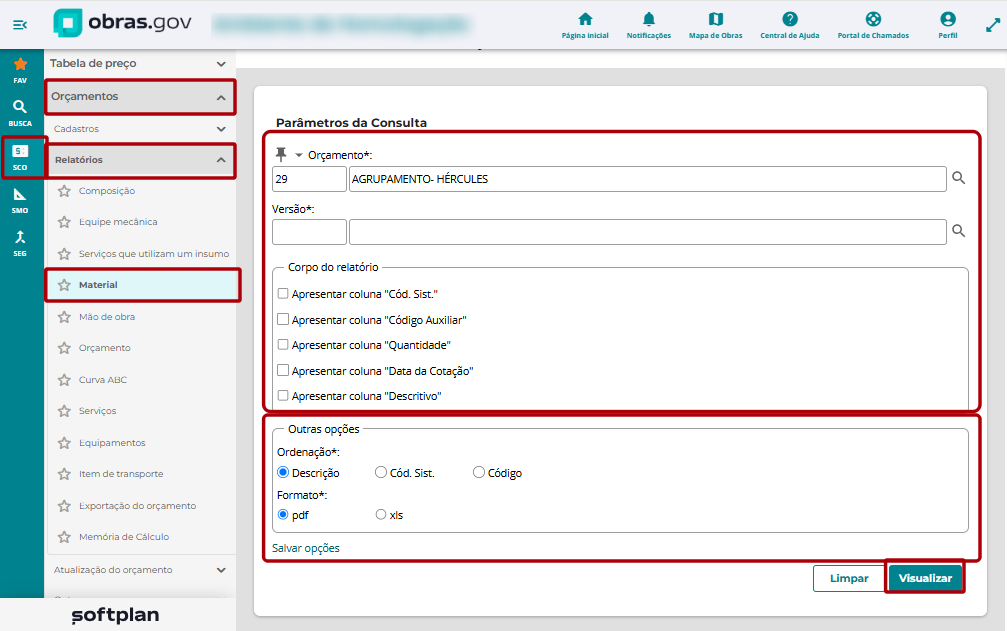Select SMO module in left rail
1007x631 pixels.
21,200
